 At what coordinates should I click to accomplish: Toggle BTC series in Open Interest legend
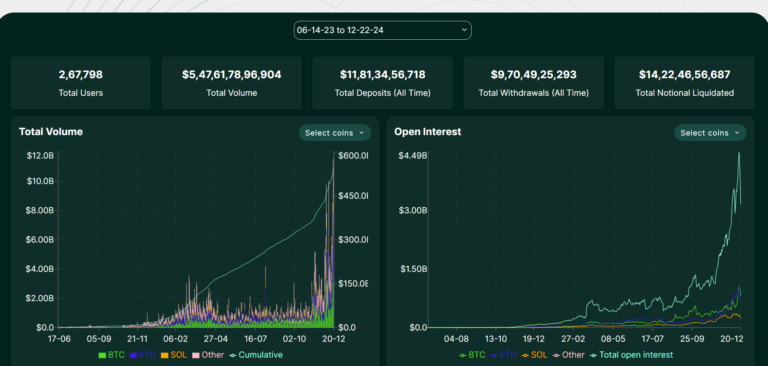click(x=473, y=355)
